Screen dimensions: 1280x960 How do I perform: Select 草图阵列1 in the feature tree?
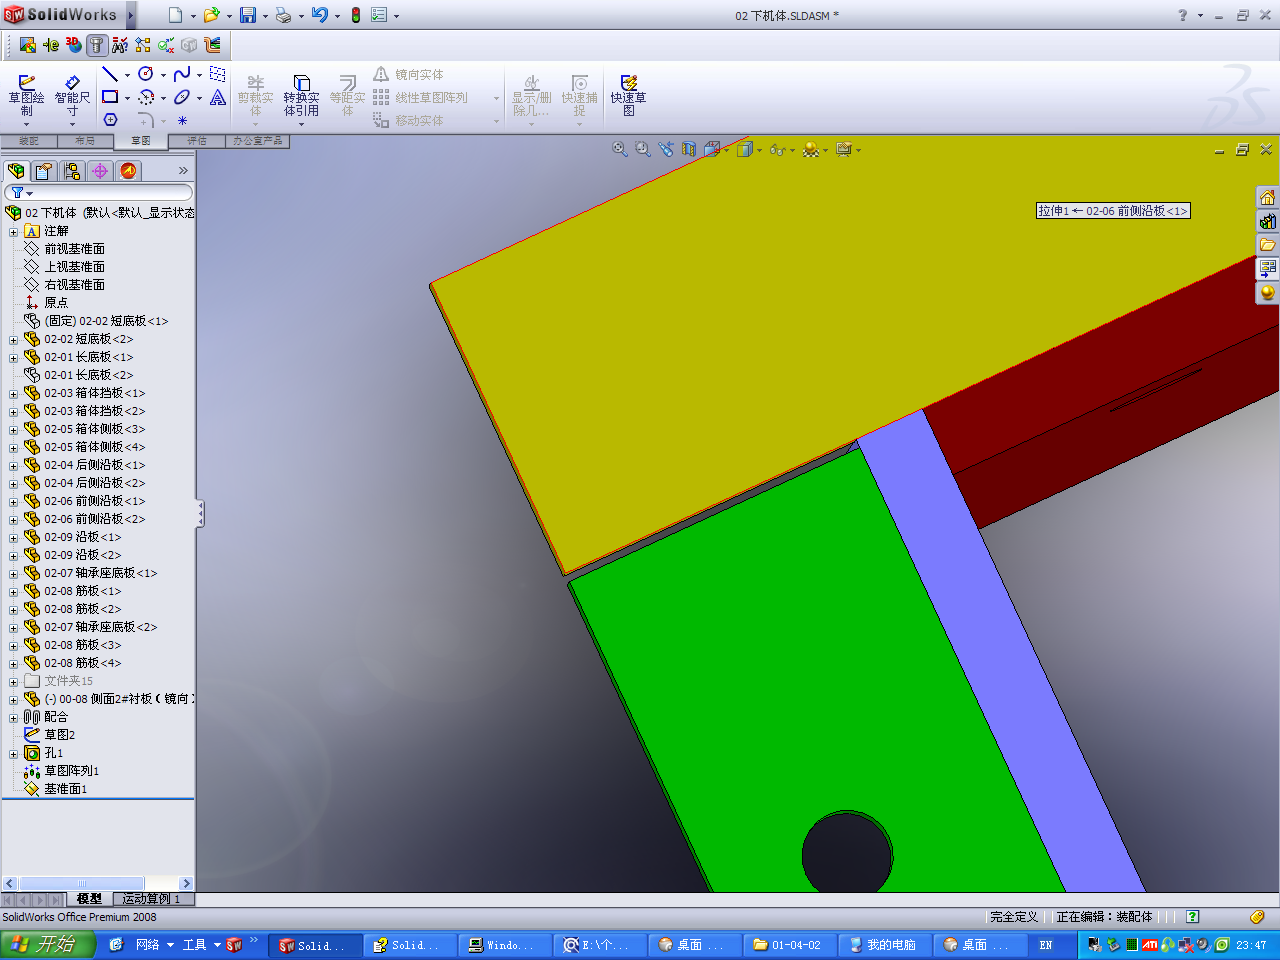tap(71, 771)
